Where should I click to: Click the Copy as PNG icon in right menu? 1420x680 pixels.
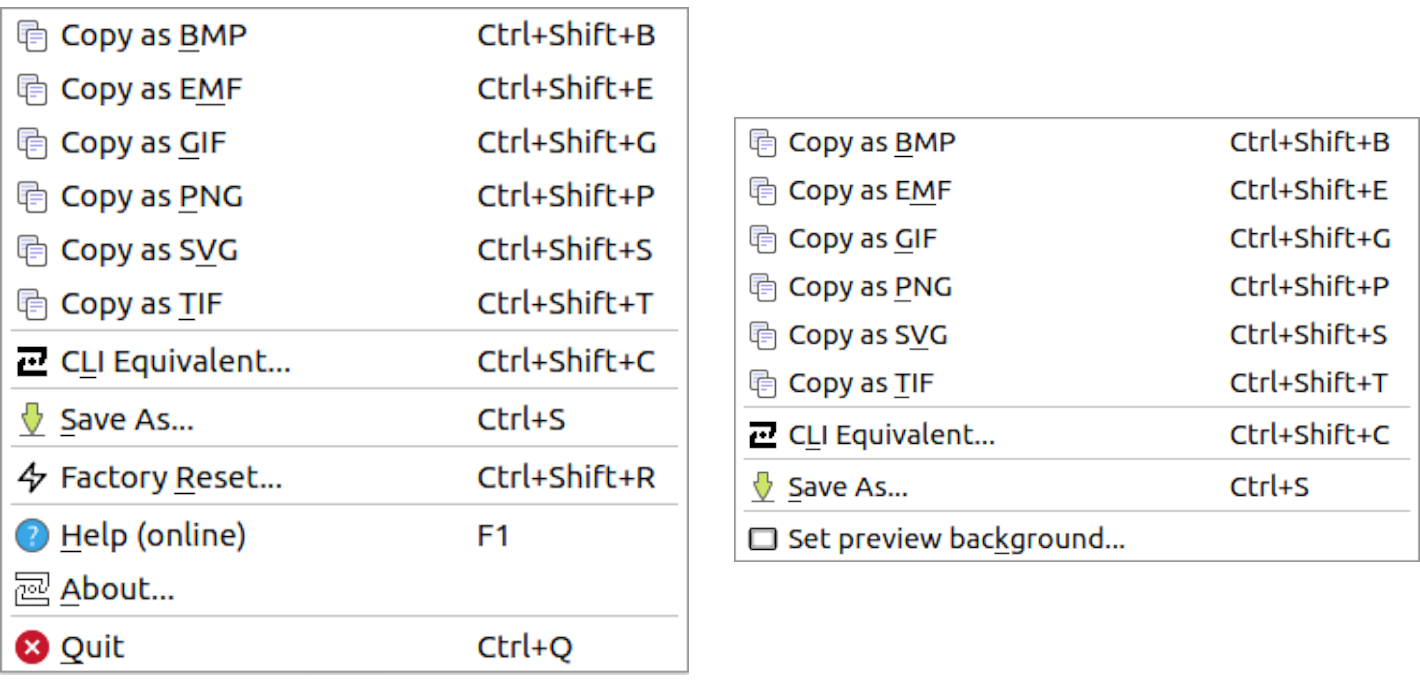pos(764,286)
